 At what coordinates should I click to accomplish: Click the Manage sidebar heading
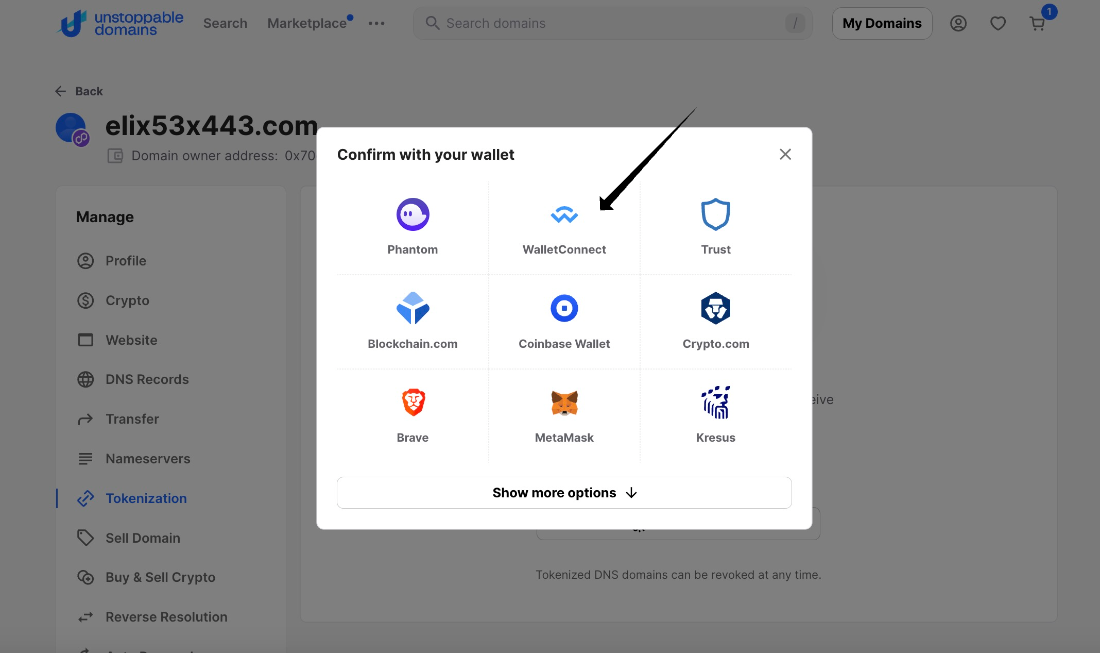[x=105, y=217]
